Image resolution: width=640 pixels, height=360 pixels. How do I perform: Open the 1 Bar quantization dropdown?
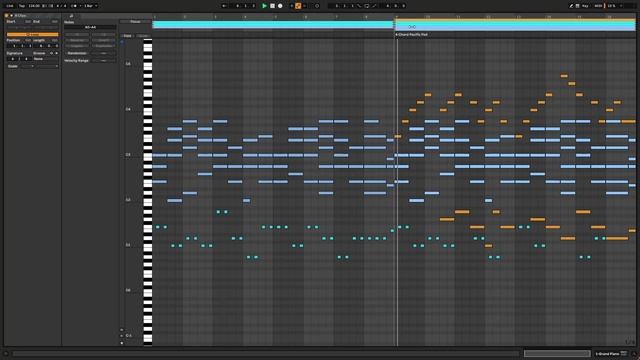coord(90,6)
